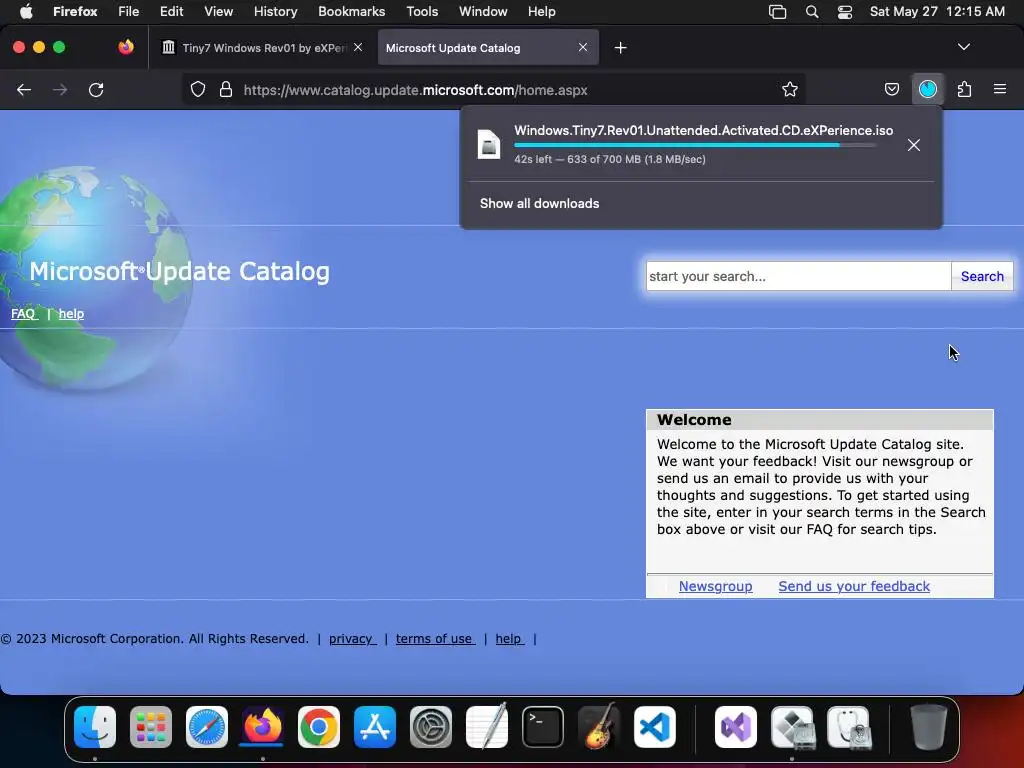Open the FAQ link
Screen dimensions: 1024x768
point(24,313)
